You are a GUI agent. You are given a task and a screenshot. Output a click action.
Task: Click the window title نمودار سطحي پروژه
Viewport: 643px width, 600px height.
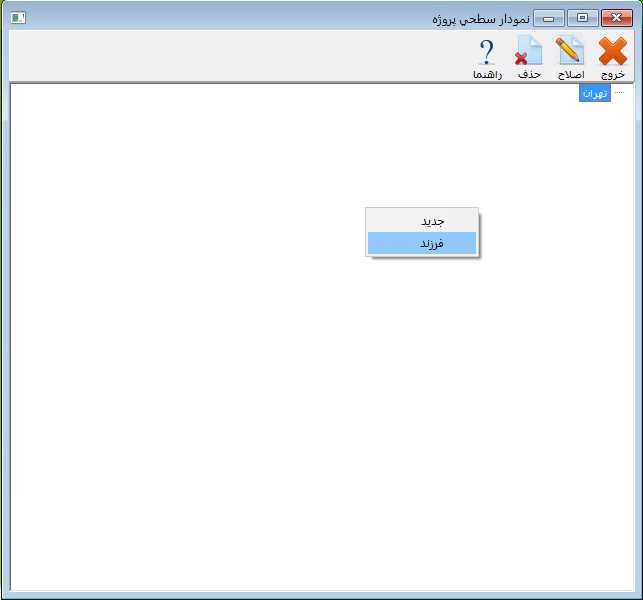click(480, 19)
